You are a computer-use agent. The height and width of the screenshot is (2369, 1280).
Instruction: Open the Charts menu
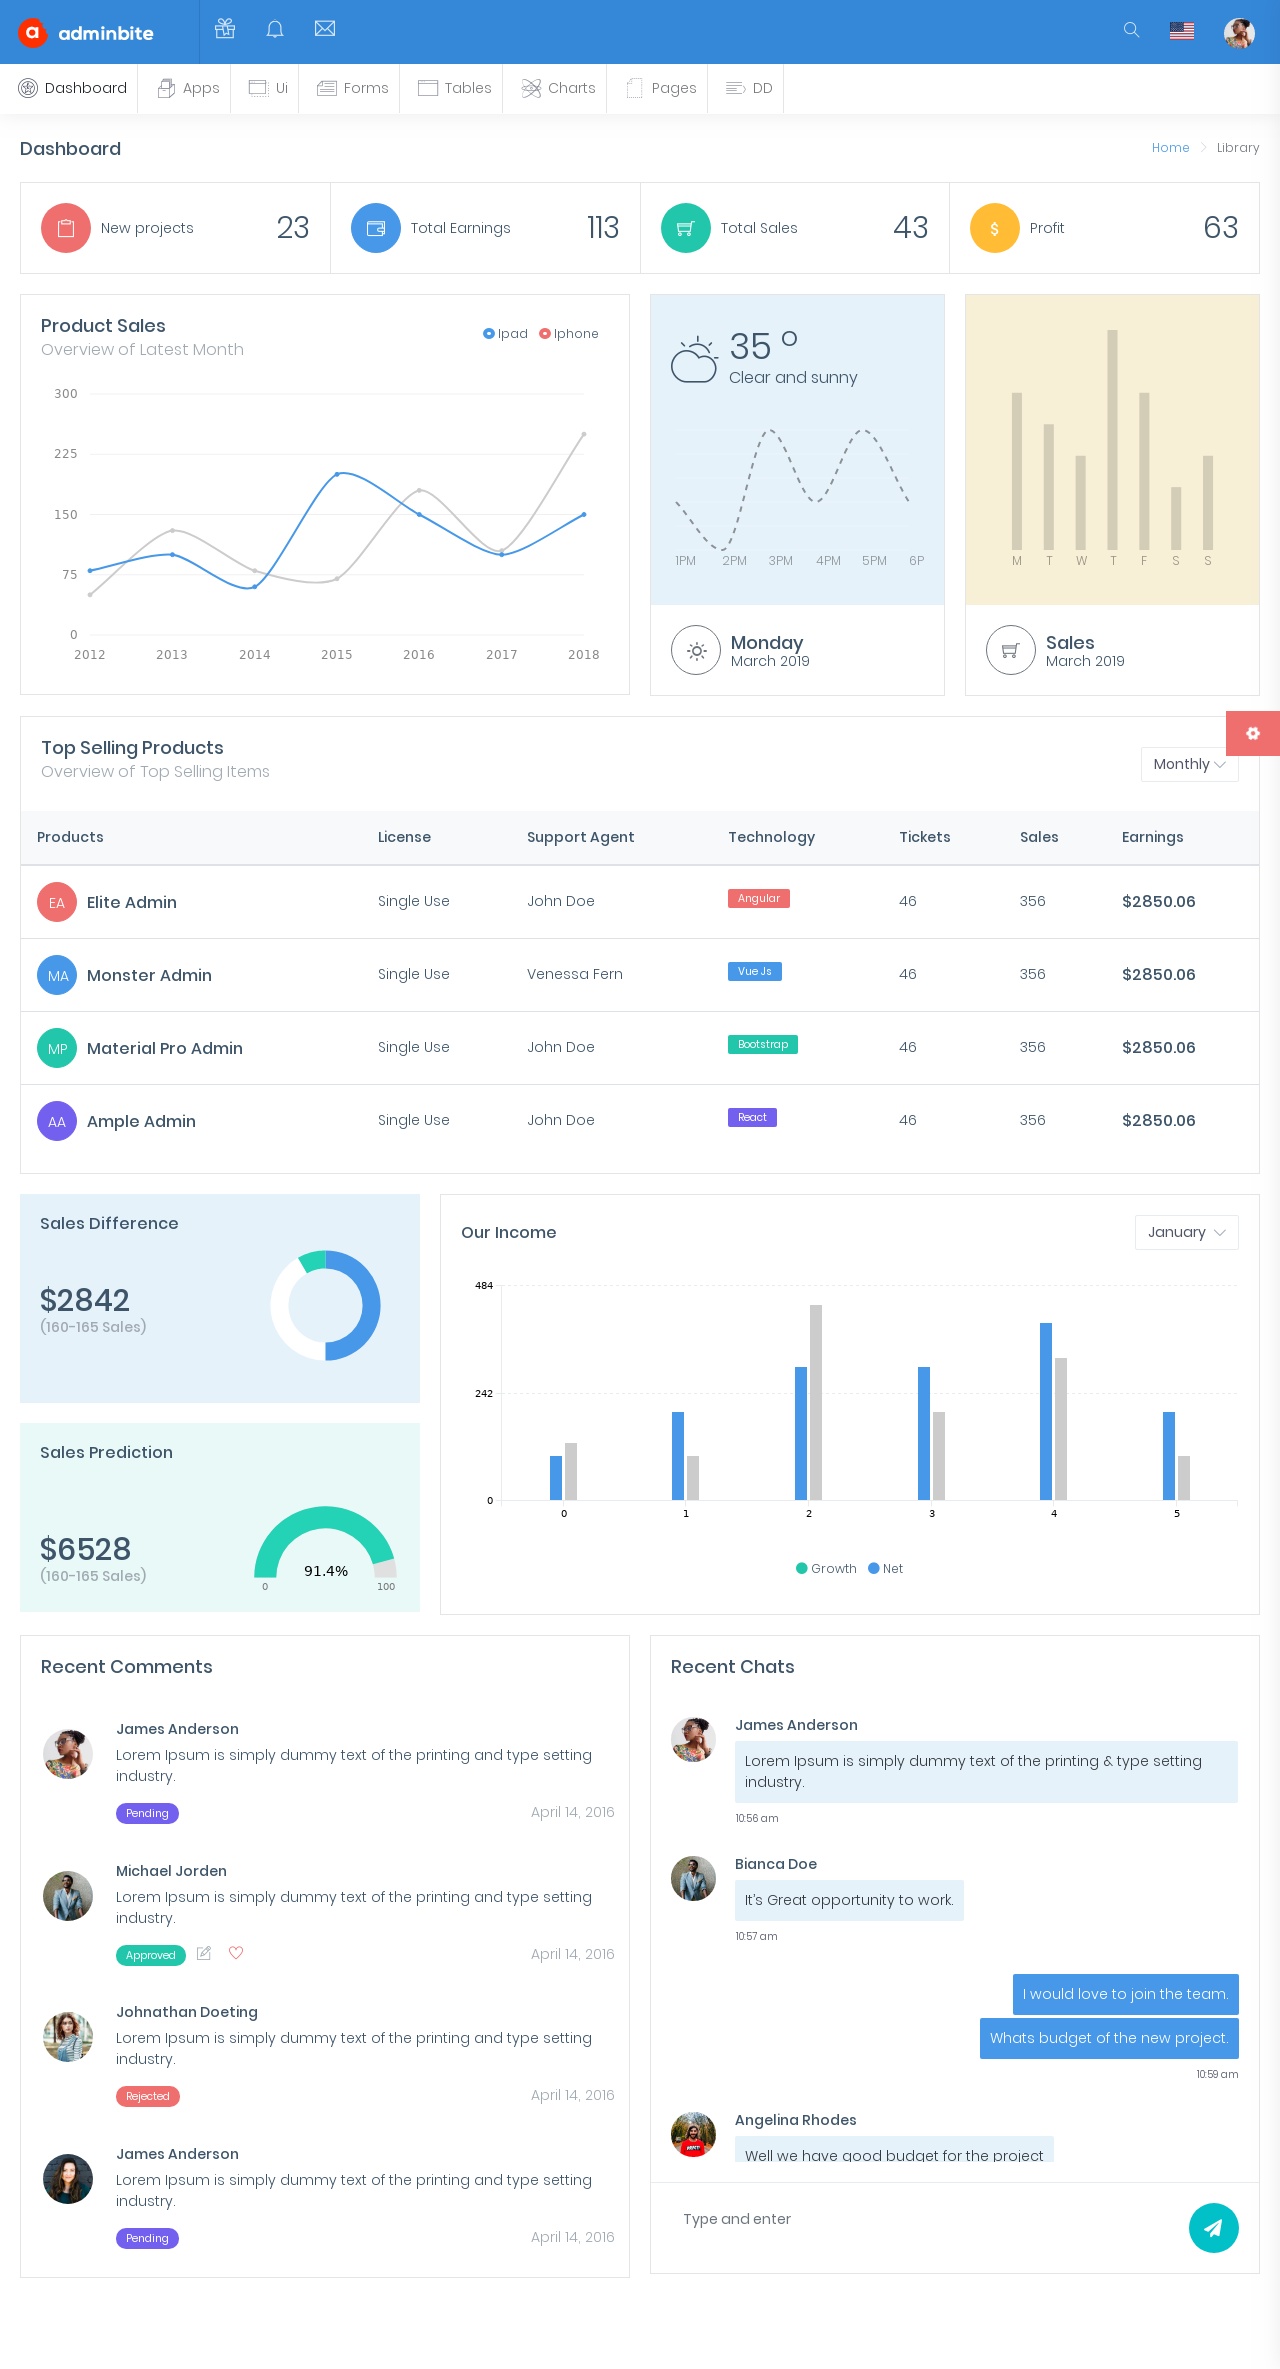click(x=558, y=88)
